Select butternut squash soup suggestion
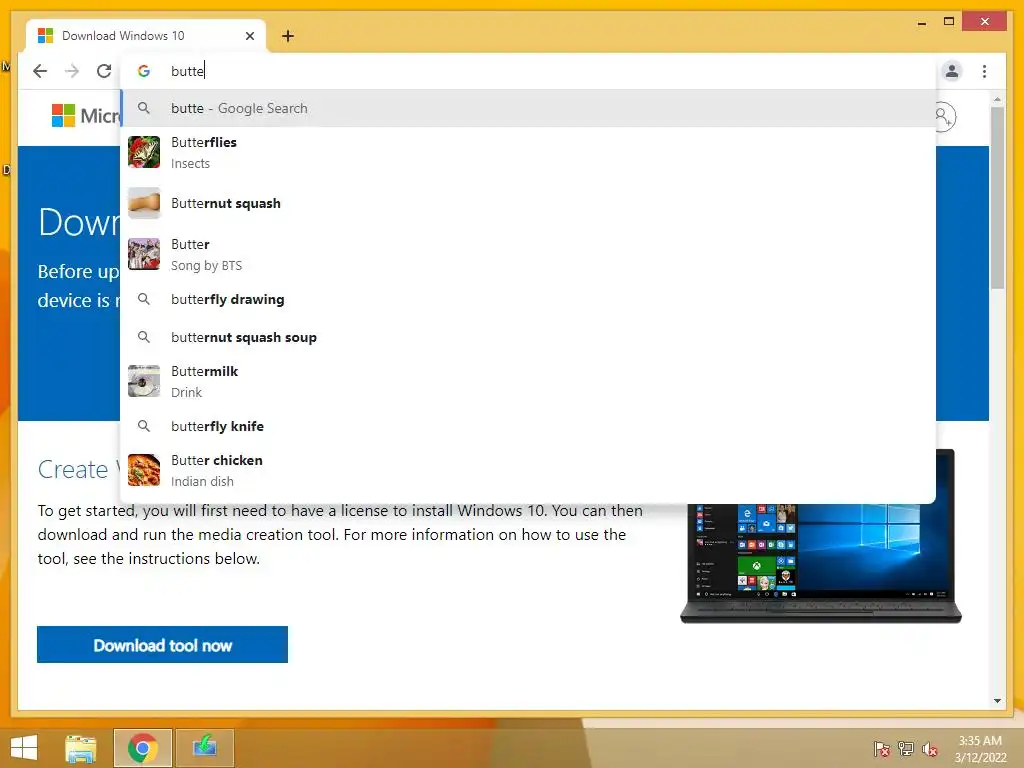The width and height of the screenshot is (1024, 768). click(x=528, y=337)
